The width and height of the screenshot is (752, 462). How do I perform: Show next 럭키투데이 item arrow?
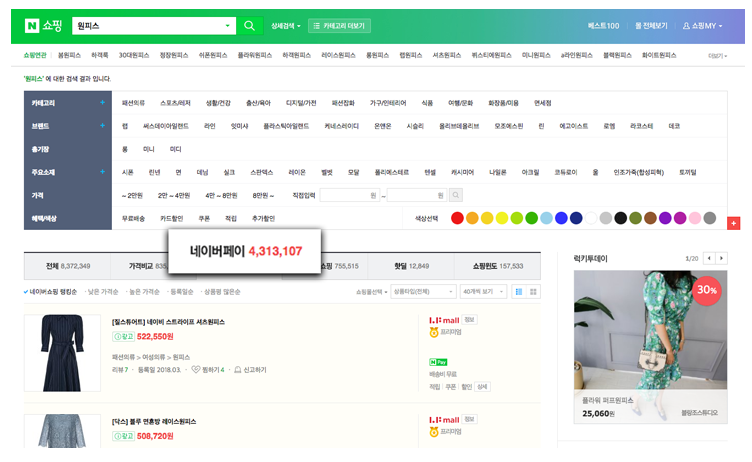(x=721, y=258)
